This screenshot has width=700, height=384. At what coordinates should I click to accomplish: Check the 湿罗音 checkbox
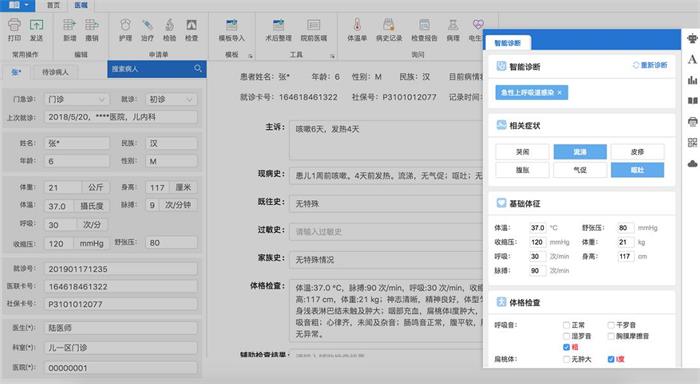(x=567, y=336)
